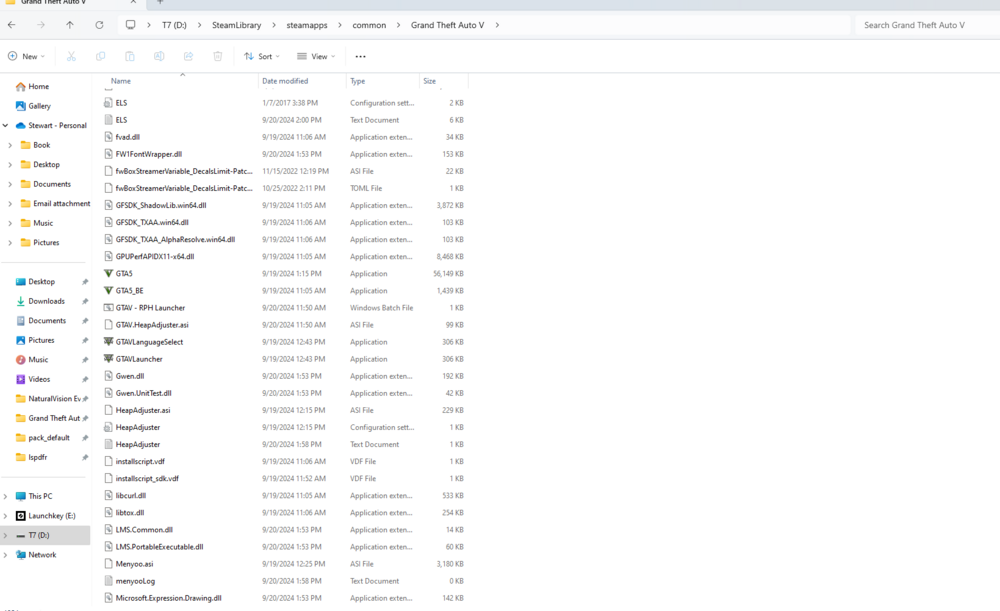This screenshot has width=1000, height=611.
Task: Click the GTA5 application icon
Action: [x=109, y=273]
